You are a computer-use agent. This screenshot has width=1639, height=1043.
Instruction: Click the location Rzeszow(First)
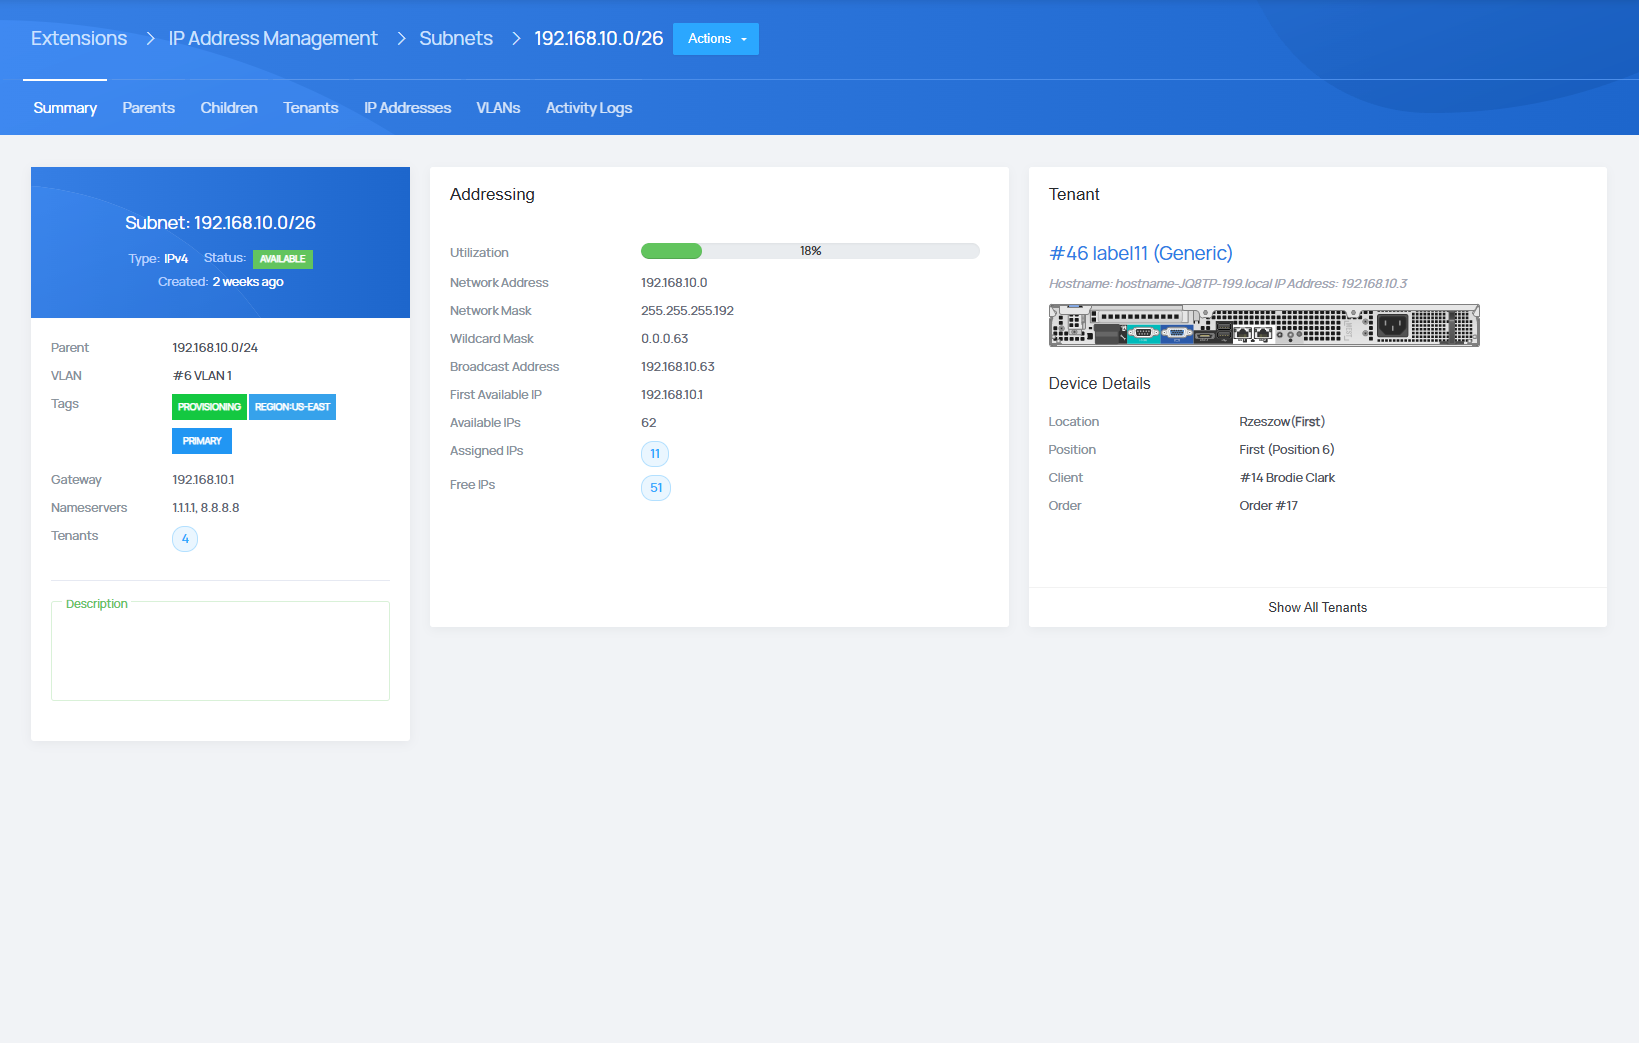point(1282,422)
